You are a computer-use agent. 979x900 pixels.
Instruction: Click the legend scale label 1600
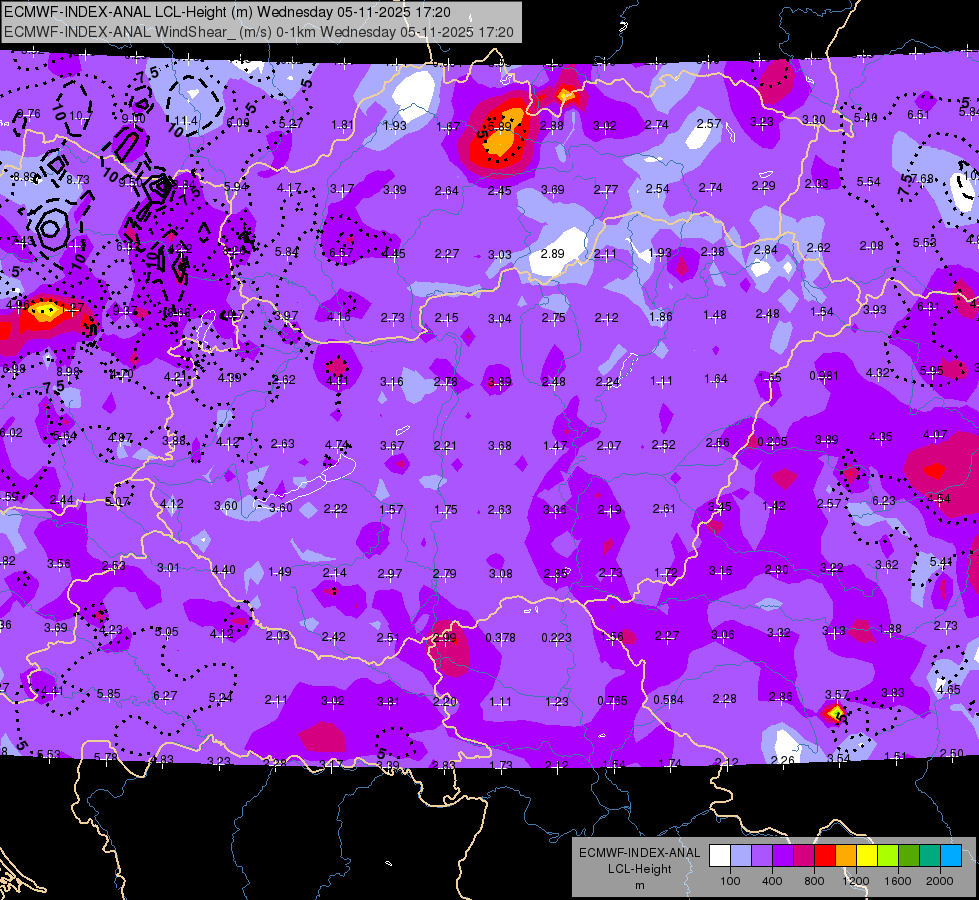point(898,881)
